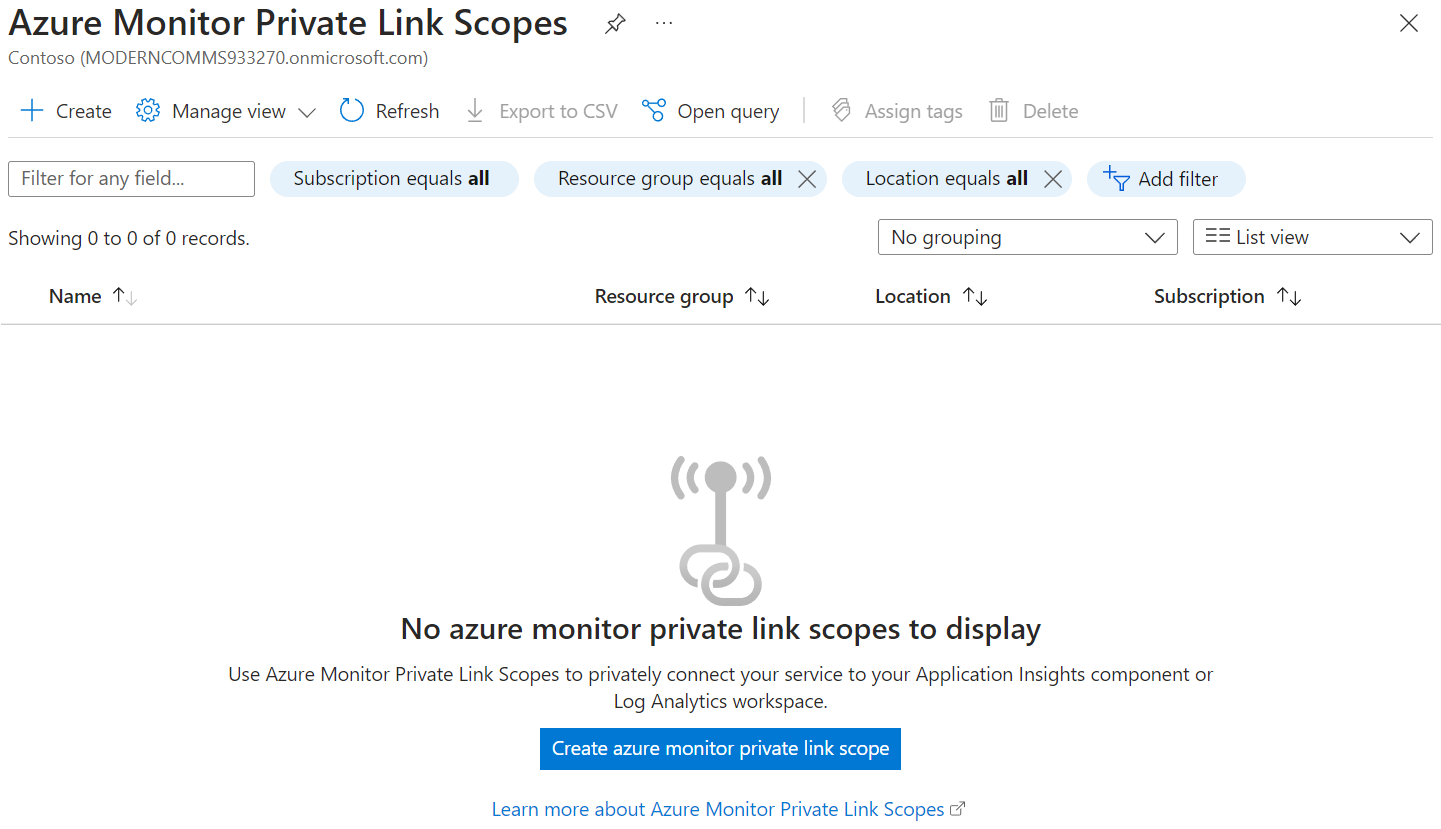Open the Location equals all filter
The image size is (1441, 829).
tap(946, 179)
